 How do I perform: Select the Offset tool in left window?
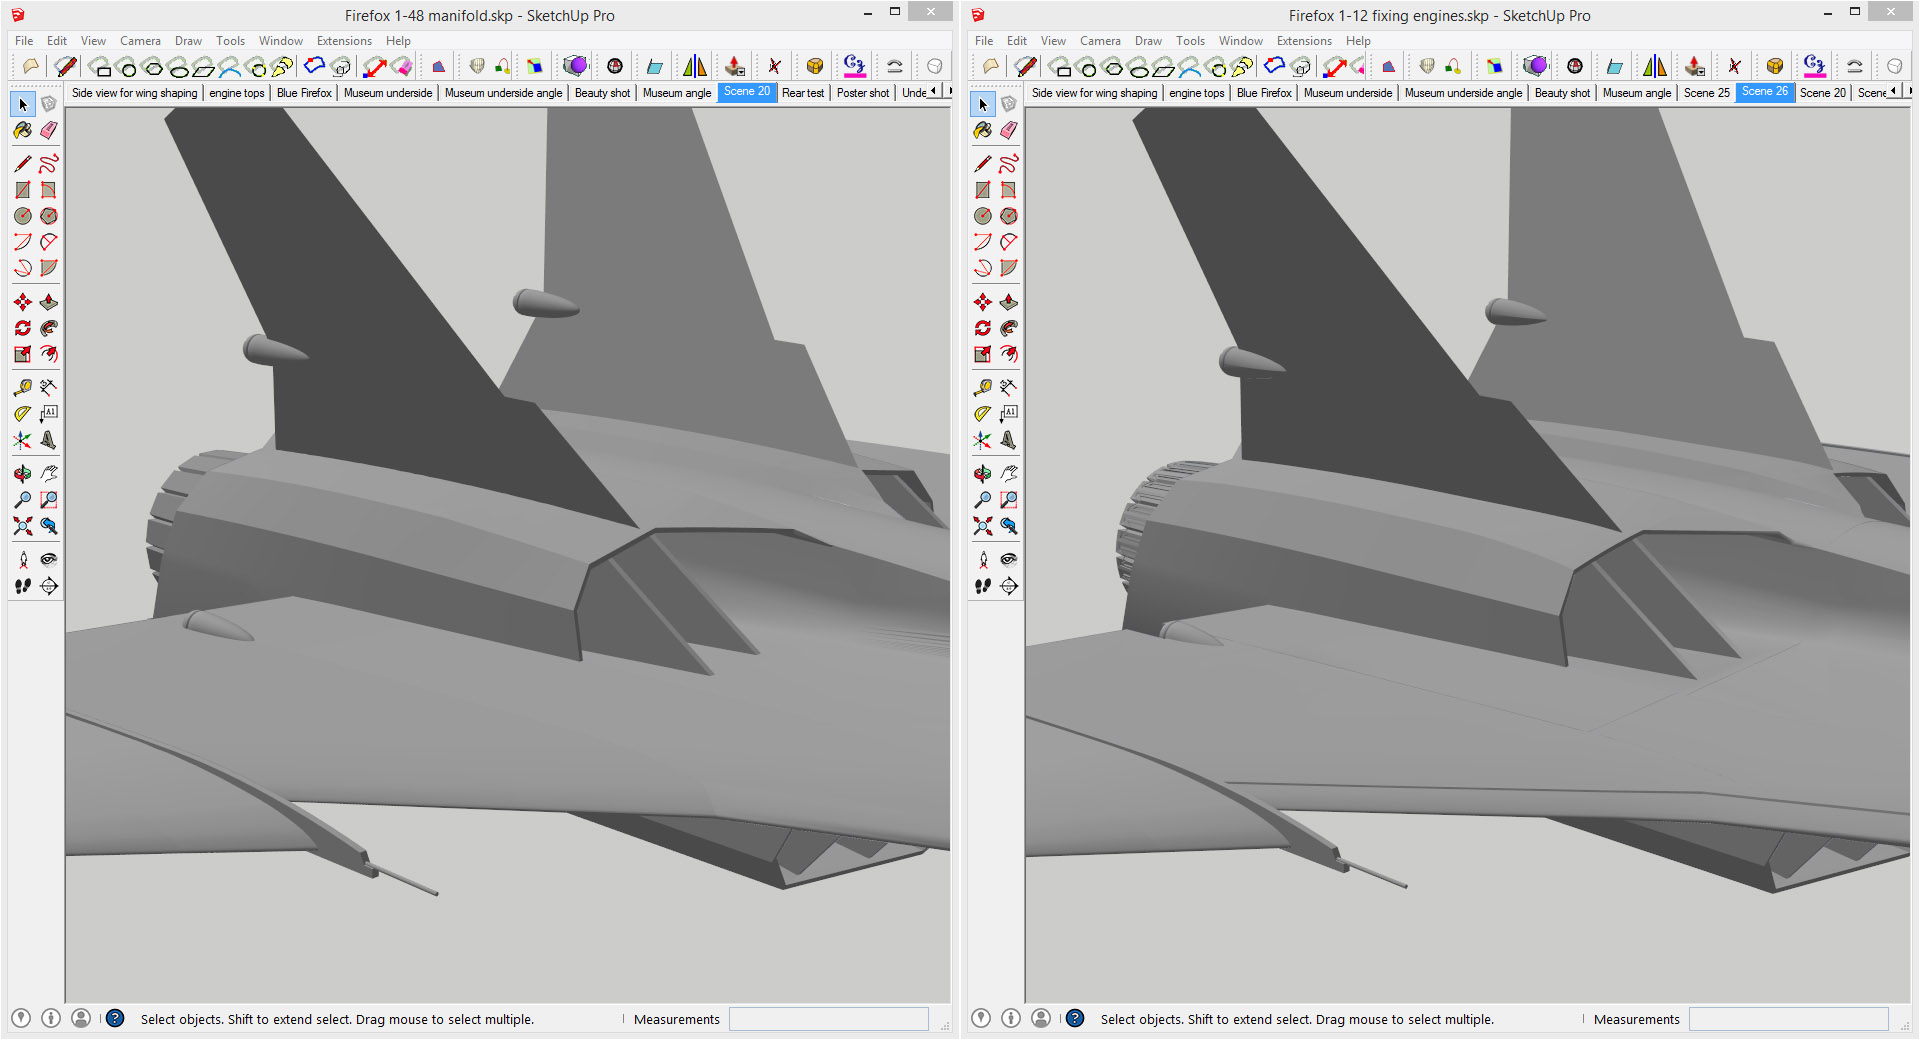49,354
